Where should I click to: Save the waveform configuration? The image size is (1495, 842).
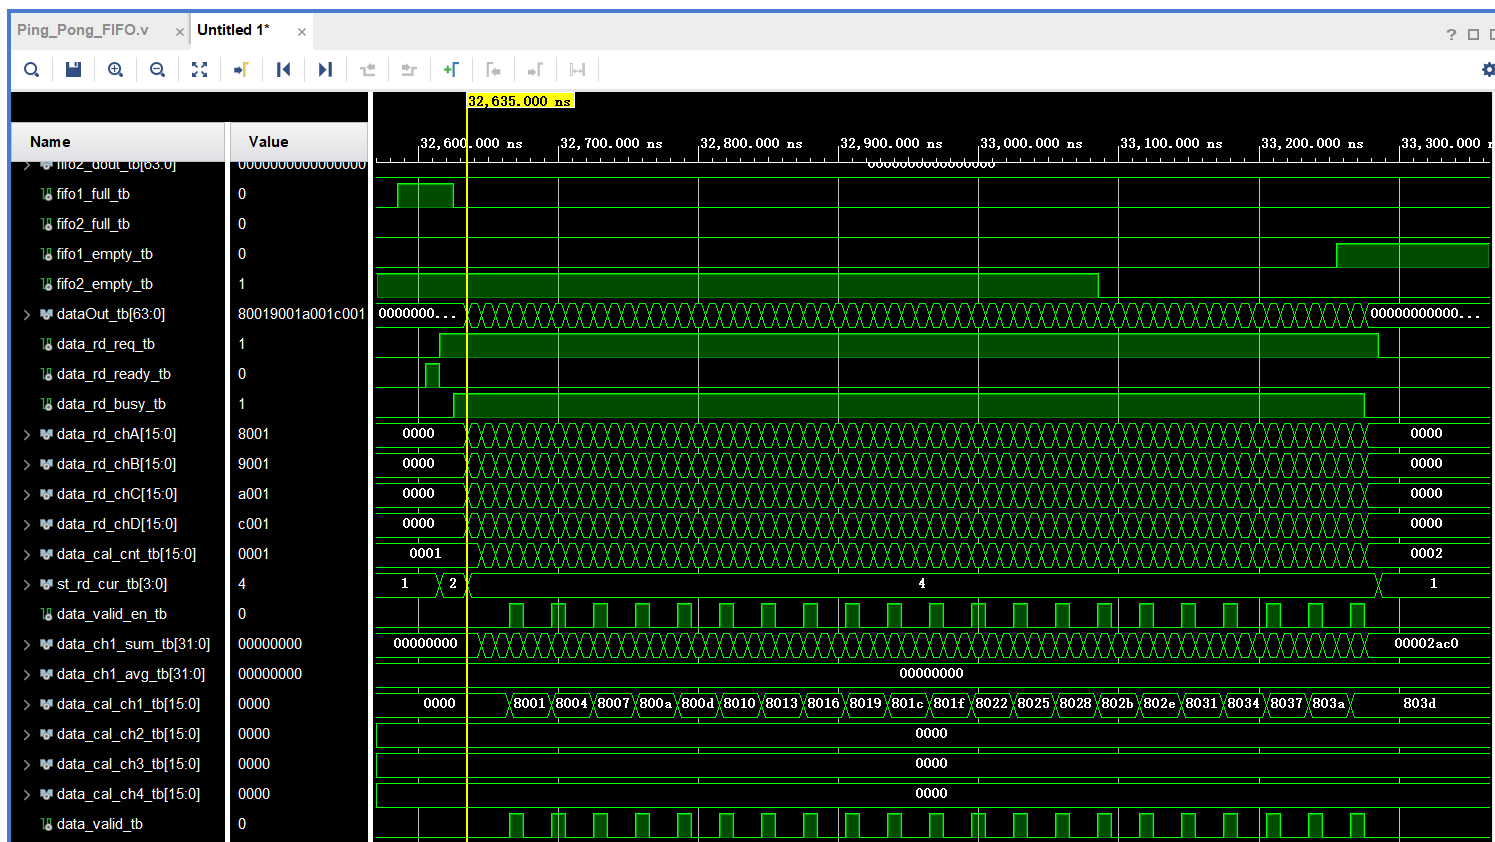tap(73, 70)
